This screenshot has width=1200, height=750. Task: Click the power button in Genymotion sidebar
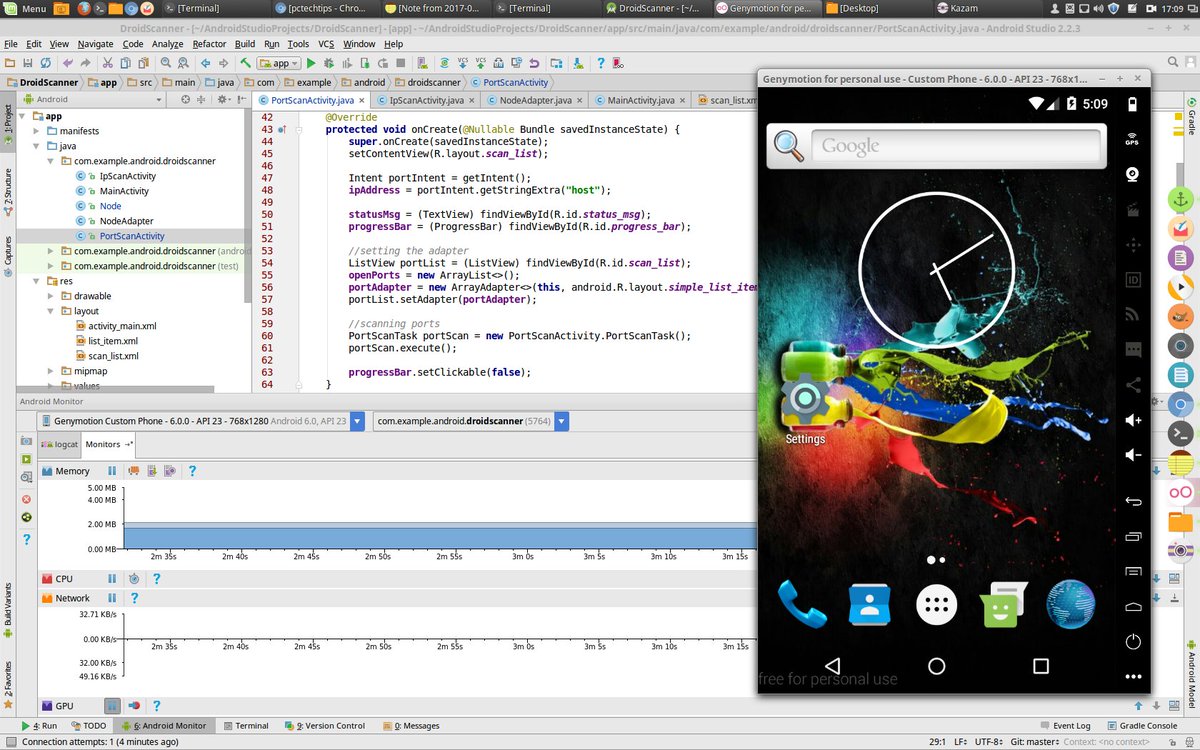click(x=1132, y=641)
